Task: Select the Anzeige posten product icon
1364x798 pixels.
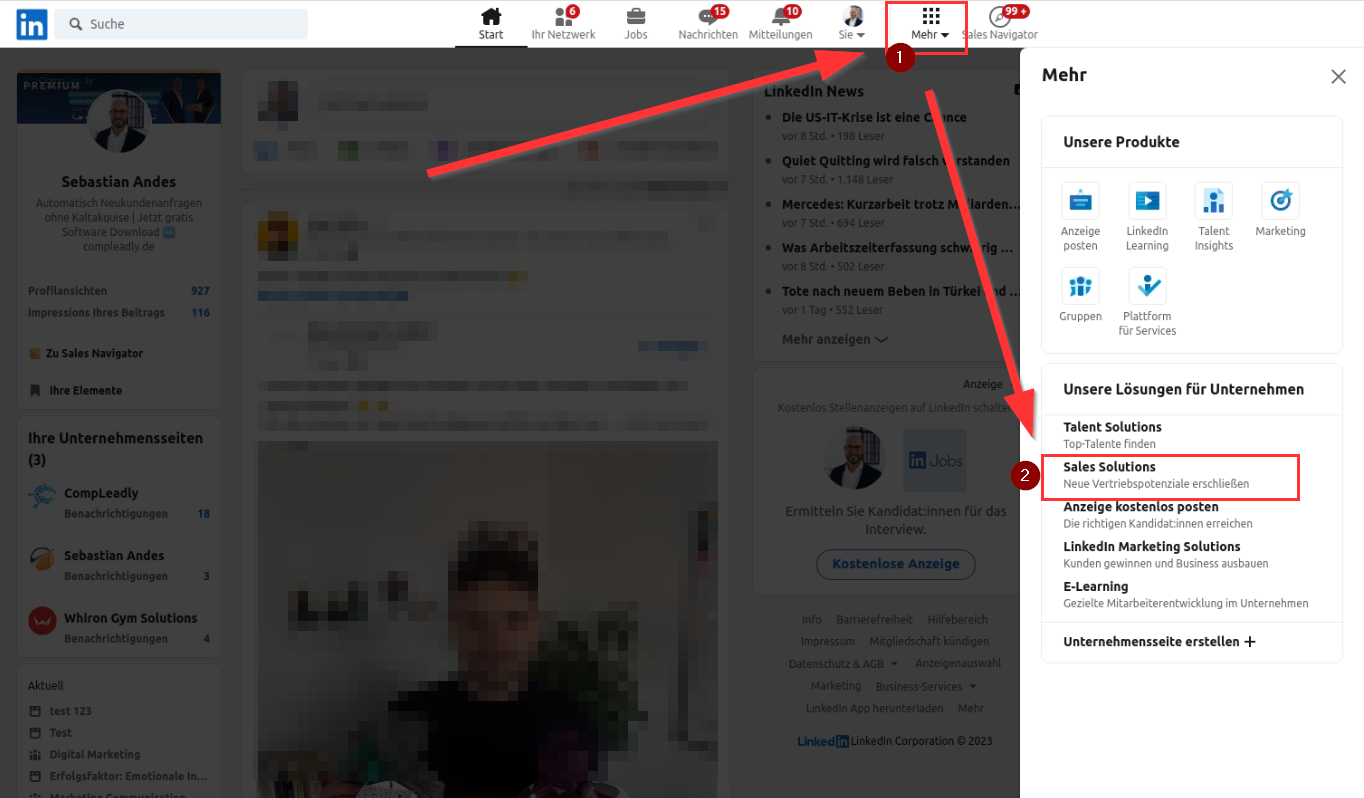Action: click(x=1080, y=201)
